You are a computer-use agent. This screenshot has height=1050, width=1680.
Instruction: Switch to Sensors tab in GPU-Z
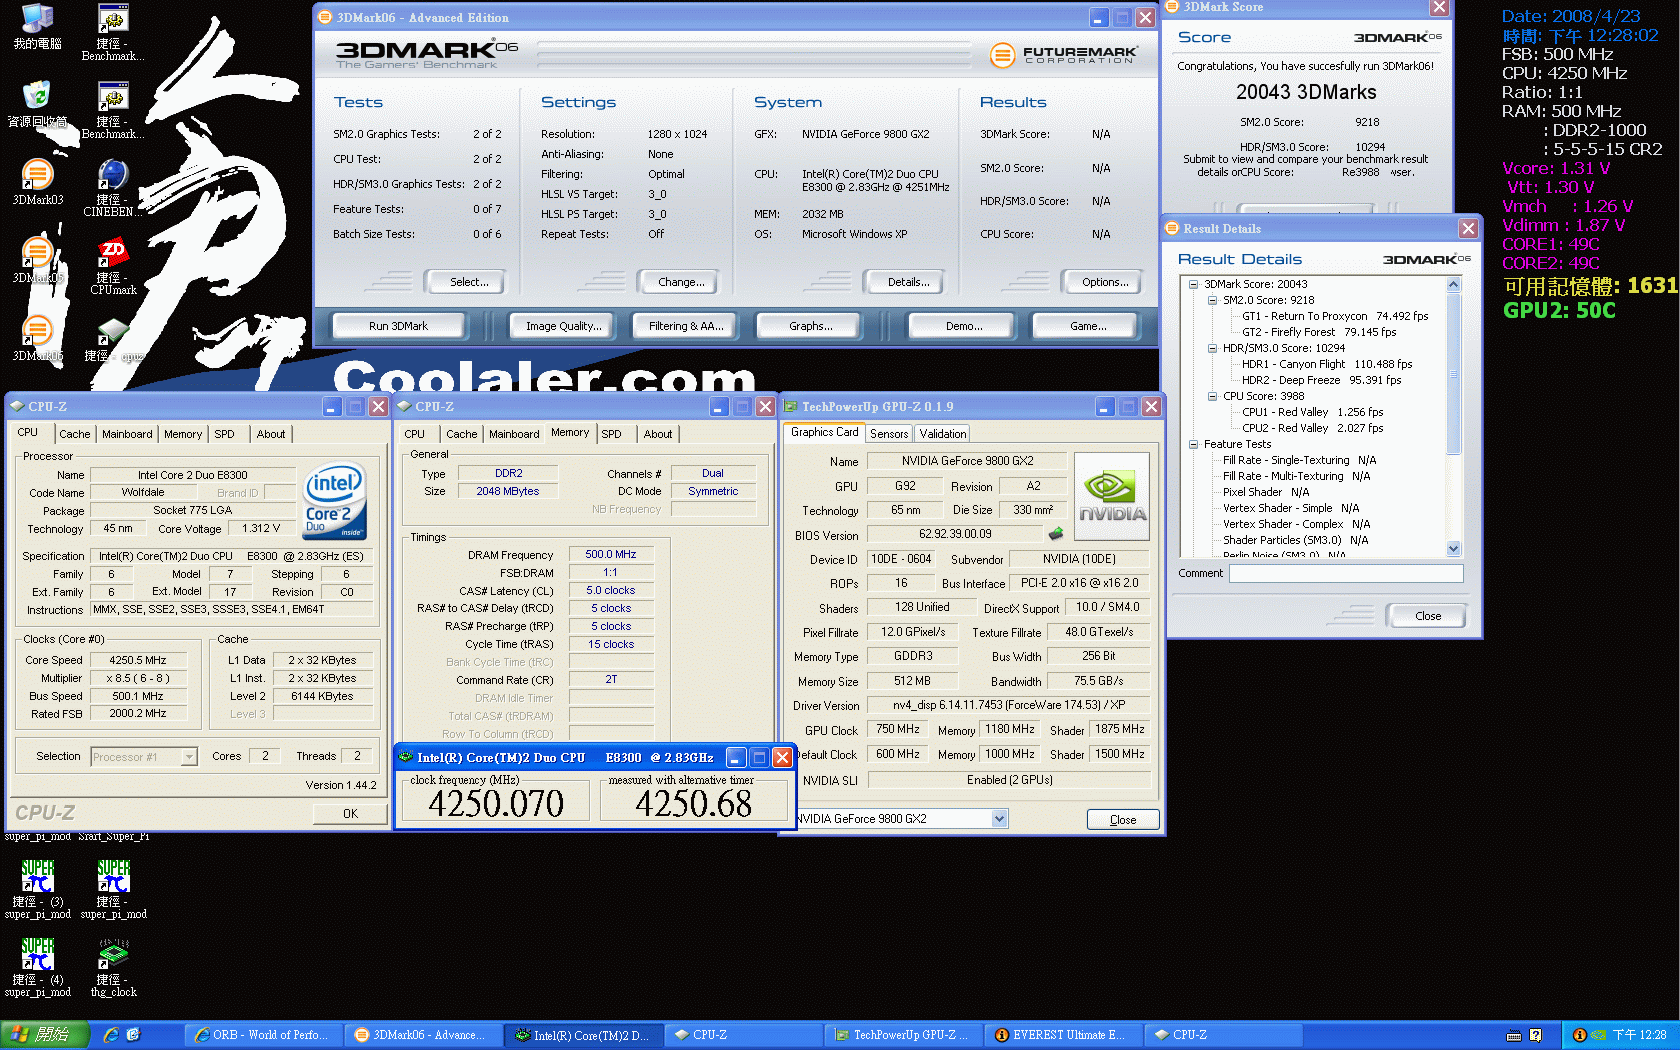[x=889, y=434]
